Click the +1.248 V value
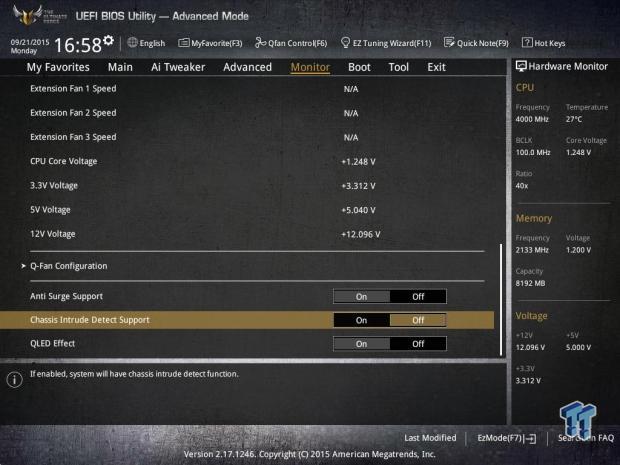The width and height of the screenshot is (620, 465). click(x=358, y=162)
